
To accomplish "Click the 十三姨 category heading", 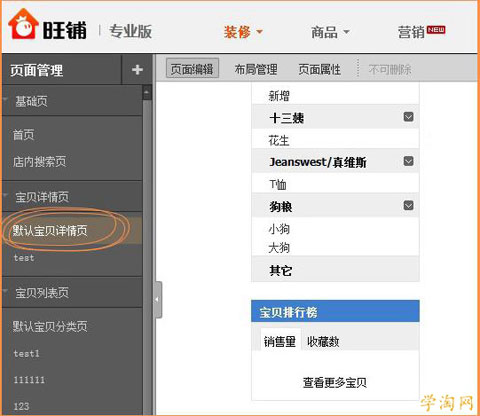I will tap(286, 118).
